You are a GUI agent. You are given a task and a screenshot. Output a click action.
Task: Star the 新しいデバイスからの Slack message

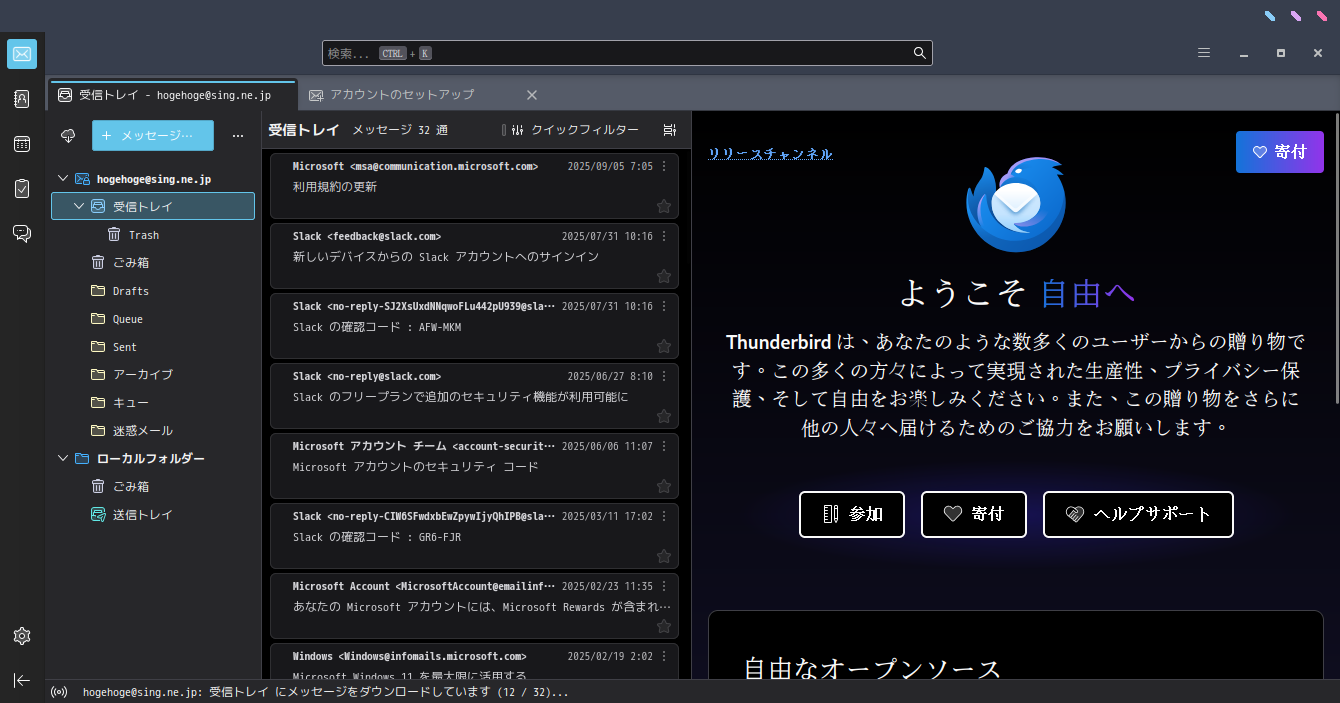click(x=663, y=276)
